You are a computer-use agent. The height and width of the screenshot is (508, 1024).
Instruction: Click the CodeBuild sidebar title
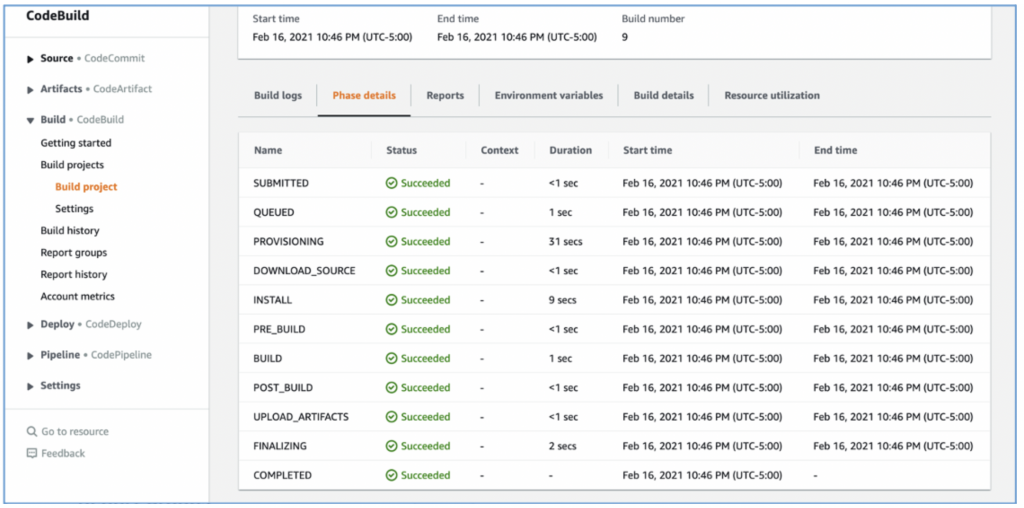[x=57, y=16]
